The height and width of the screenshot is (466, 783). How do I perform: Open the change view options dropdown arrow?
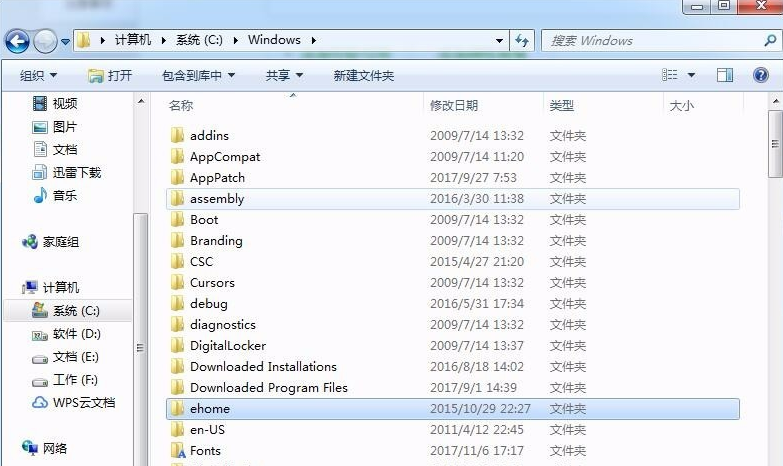(x=690, y=76)
